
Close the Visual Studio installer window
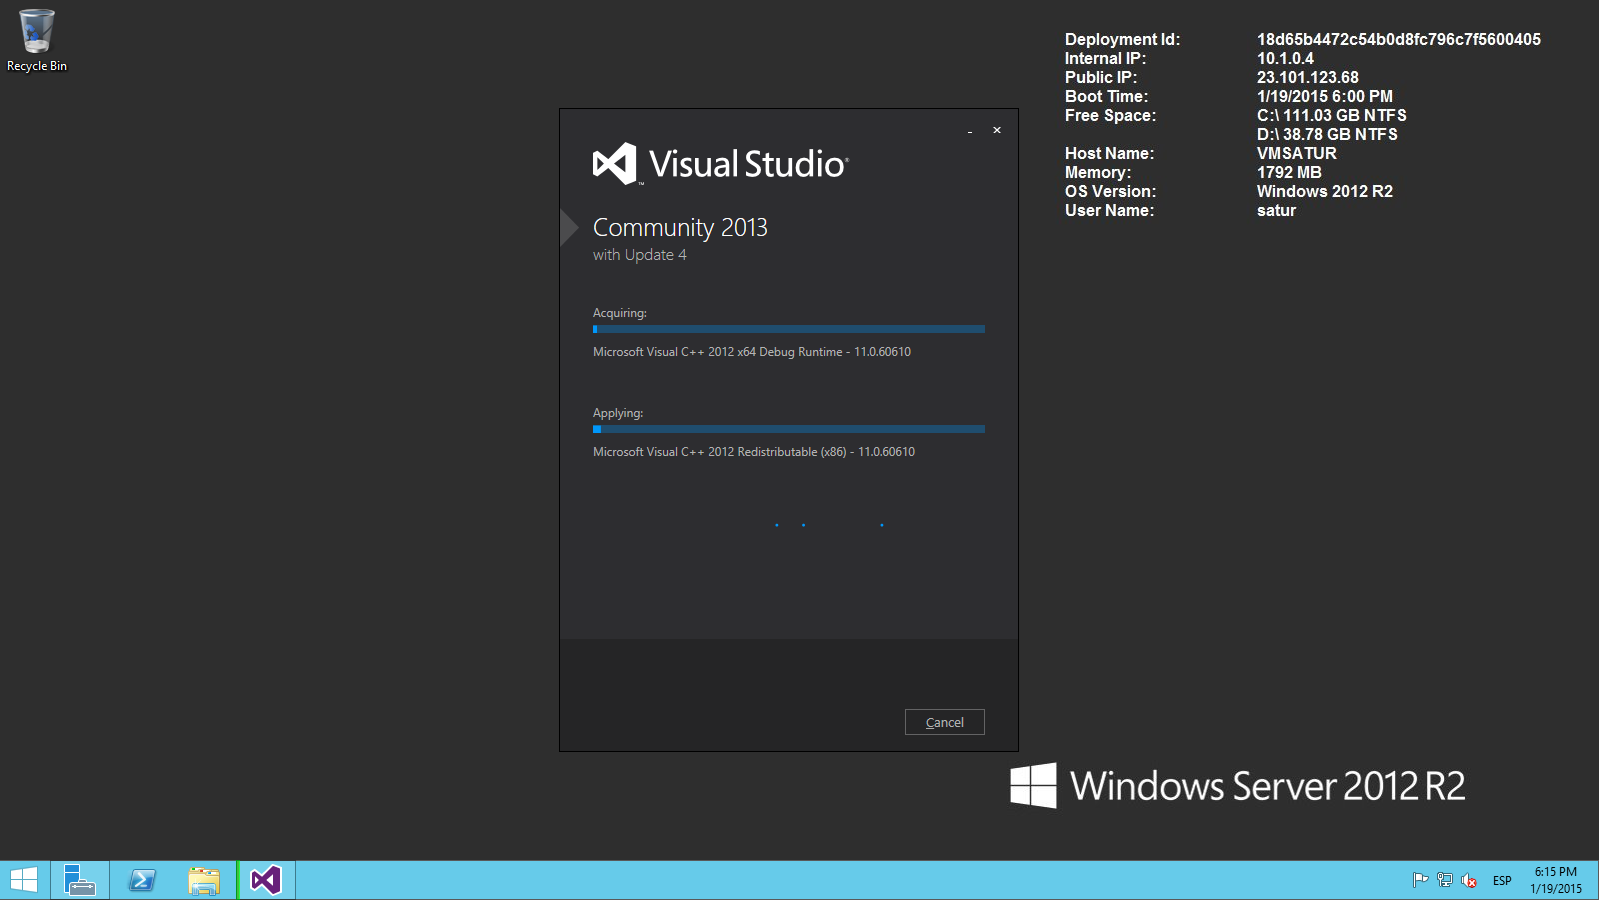coord(997,130)
